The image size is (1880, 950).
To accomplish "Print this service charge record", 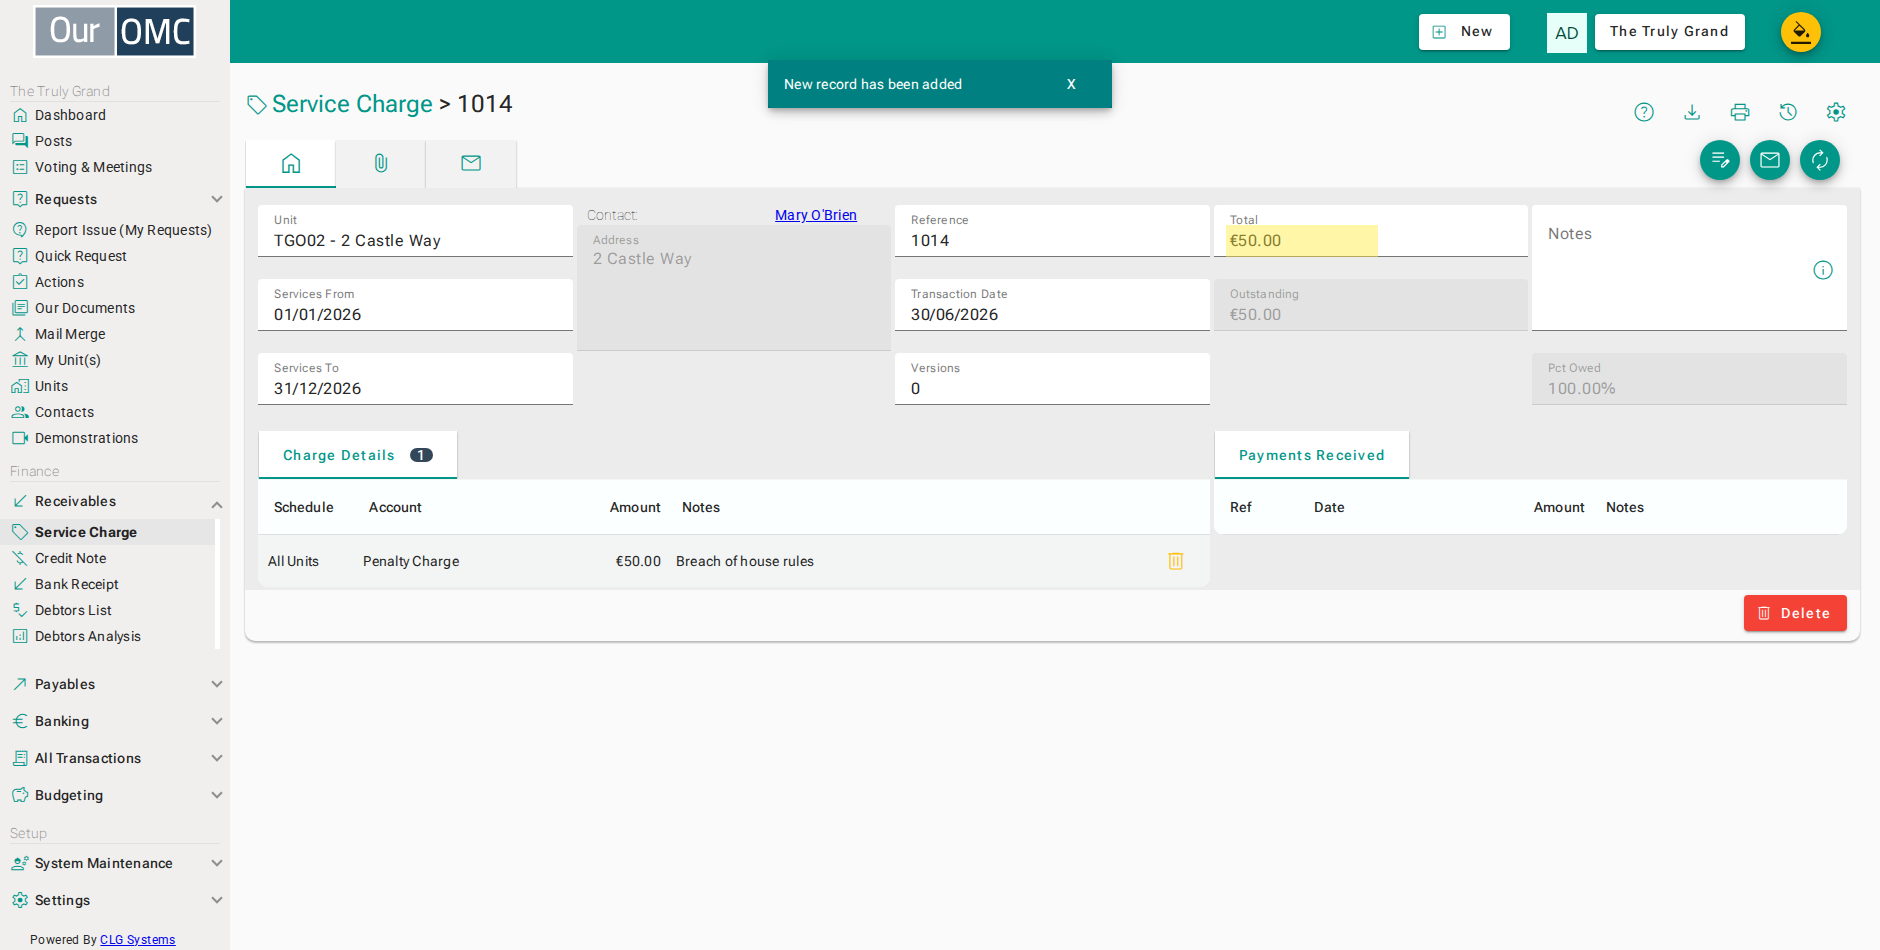I will 1740,112.
